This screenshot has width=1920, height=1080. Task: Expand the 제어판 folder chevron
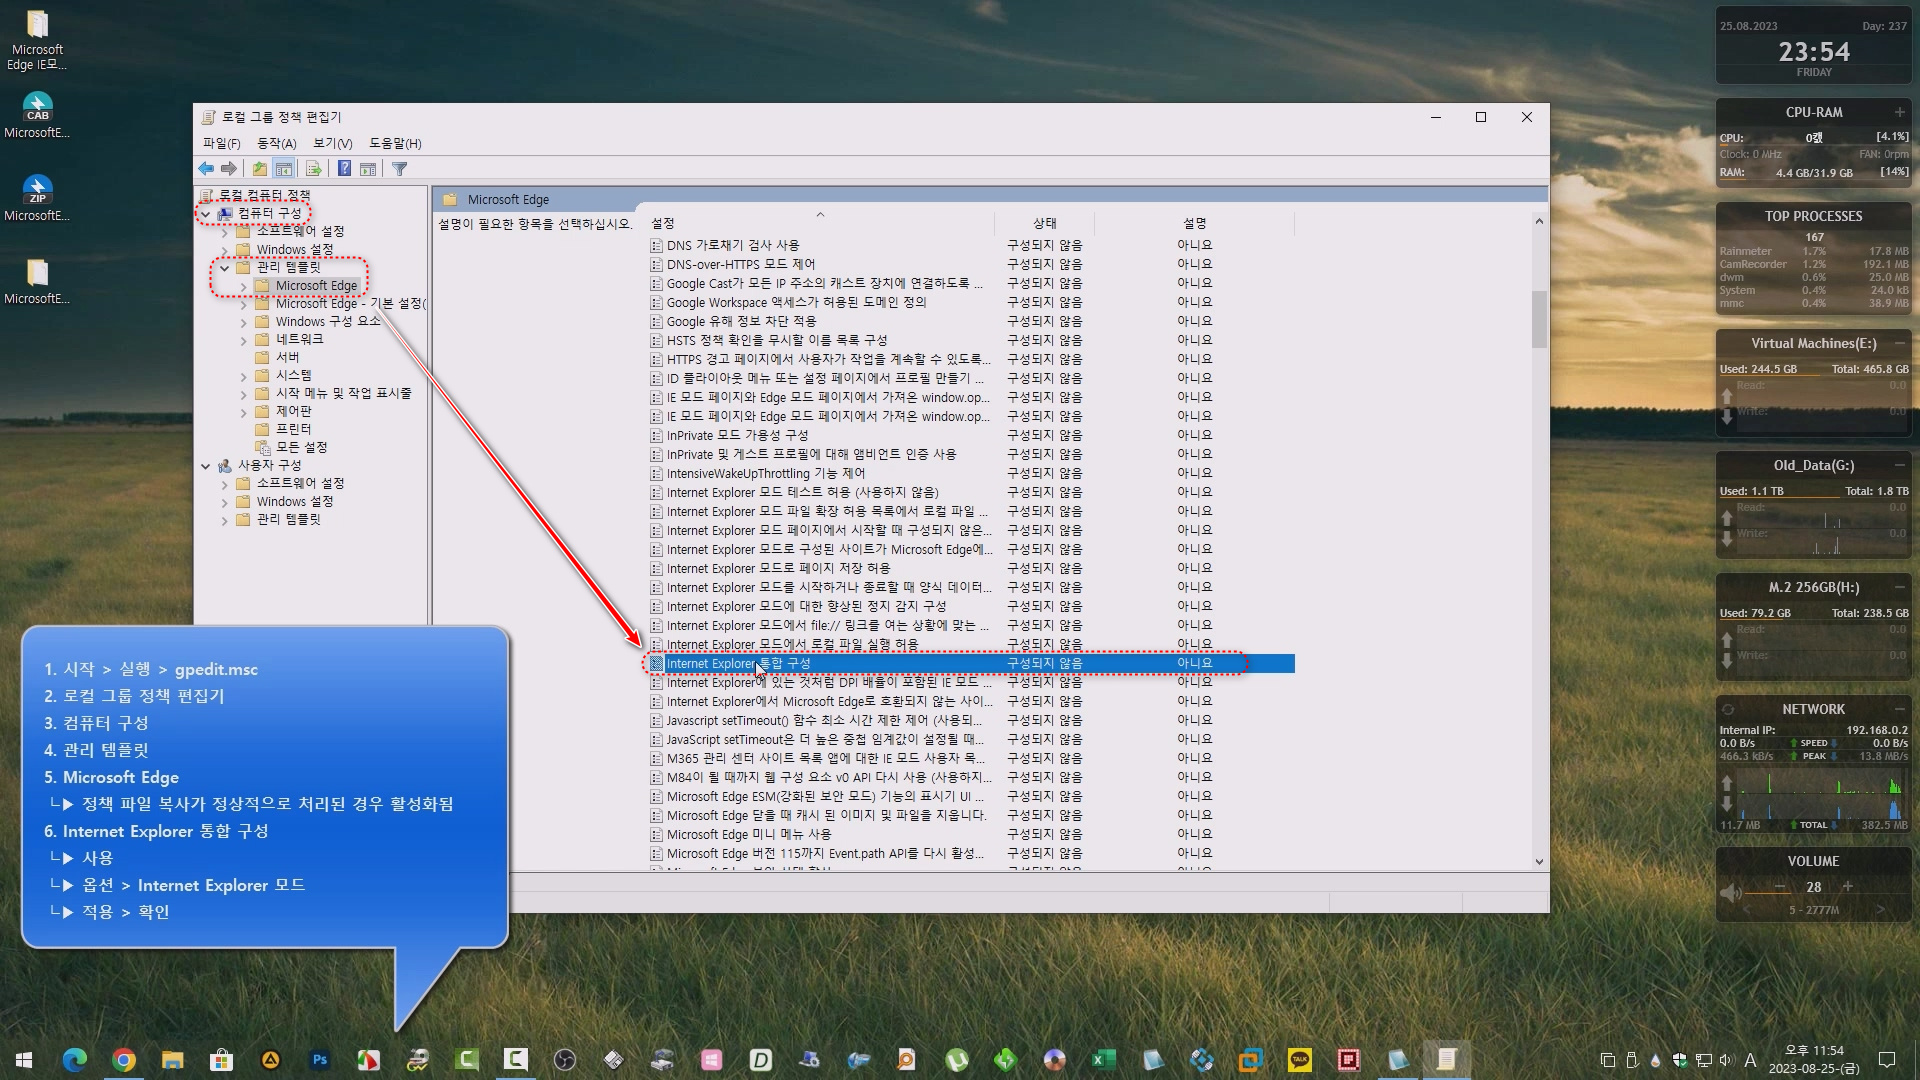click(244, 412)
